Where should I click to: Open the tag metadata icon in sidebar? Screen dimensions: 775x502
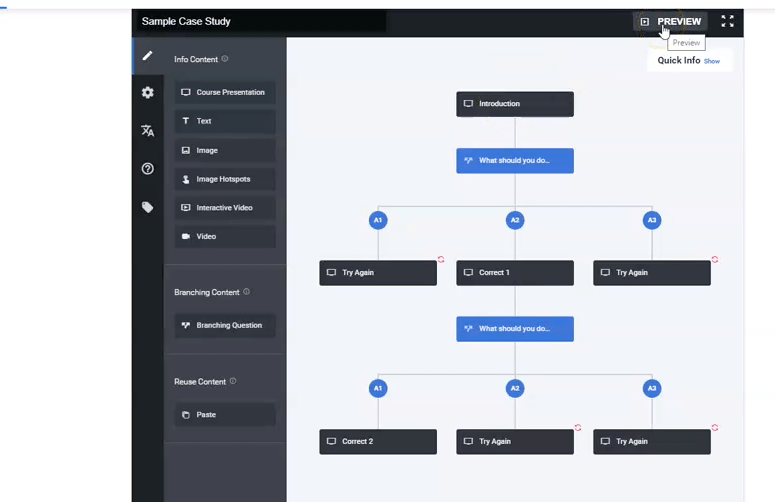(147, 207)
